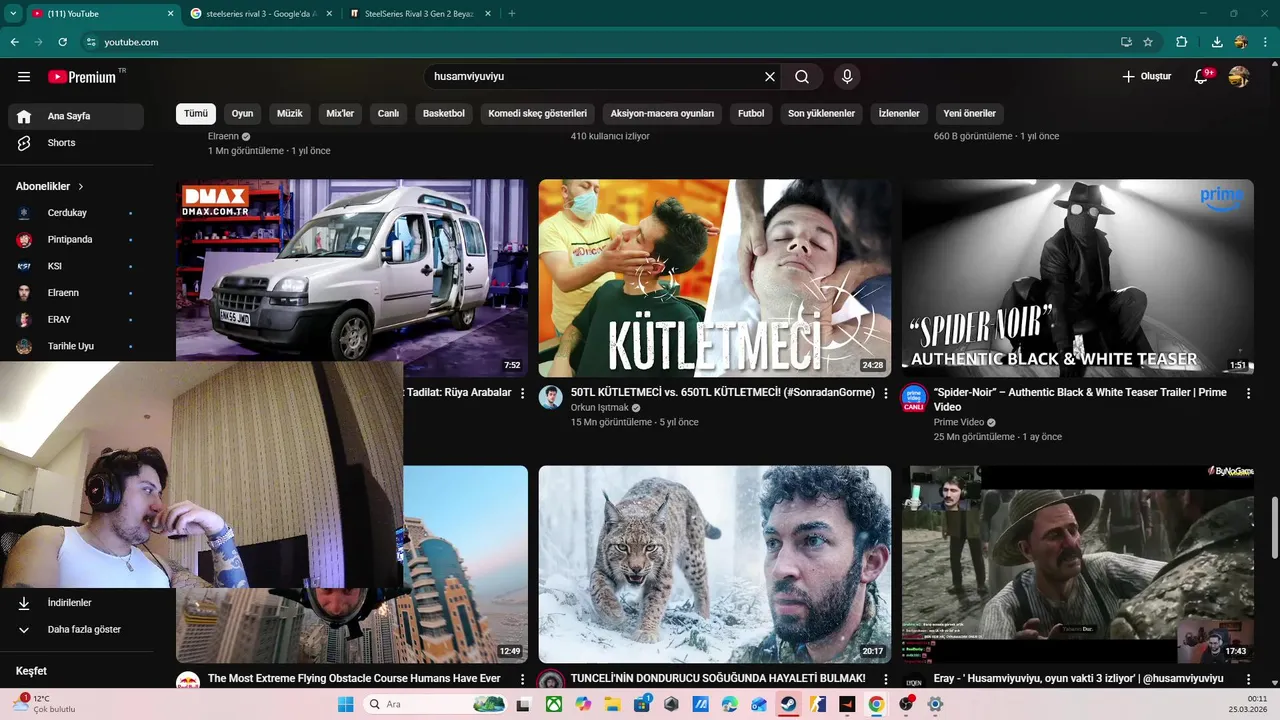1280x720 pixels.
Task: Open Cerdukay subscription channel
Action: (x=76, y=213)
